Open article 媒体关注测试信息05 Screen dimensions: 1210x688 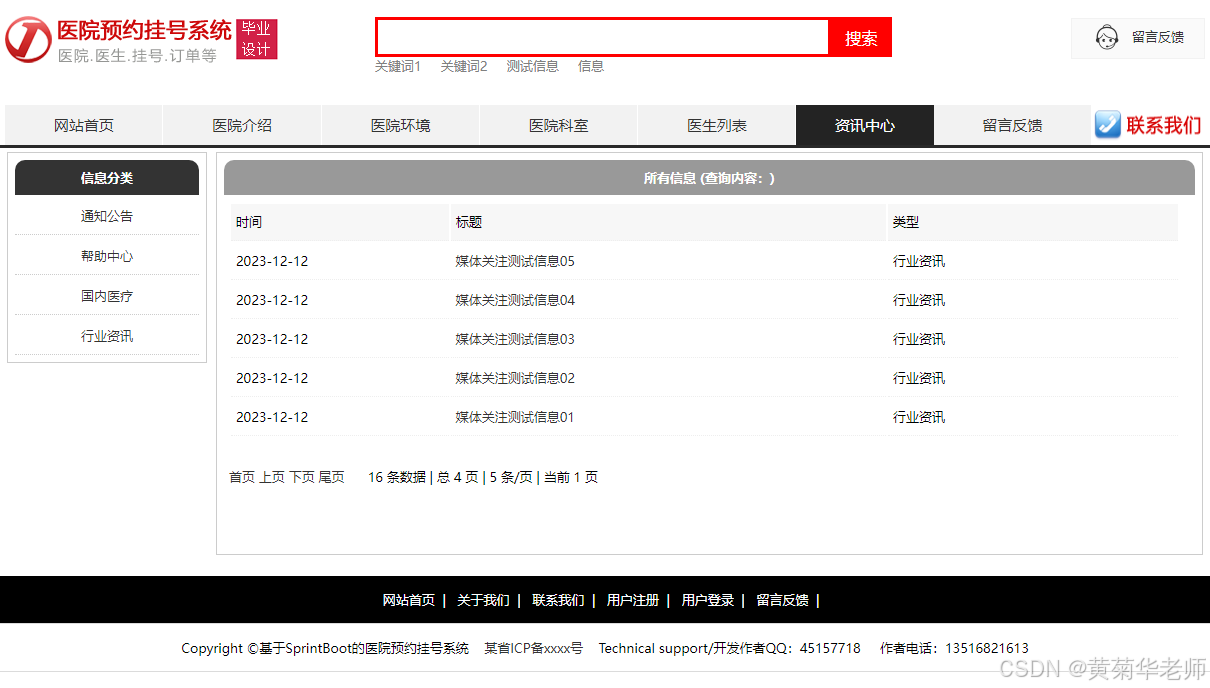click(x=515, y=261)
